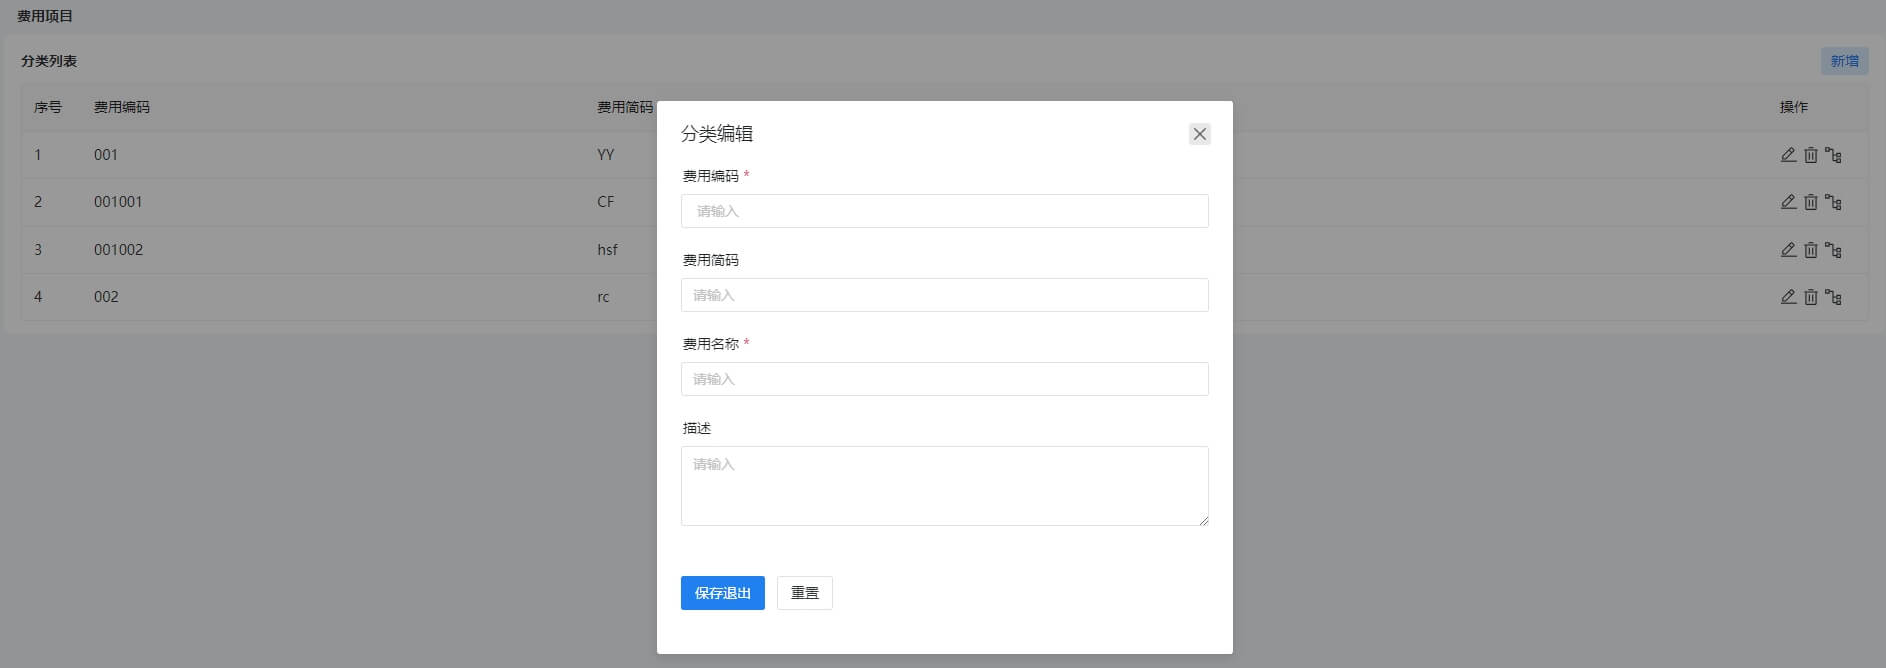Click into the 描述 textarea
Screen dimensions: 1886x668
[x=945, y=486]
